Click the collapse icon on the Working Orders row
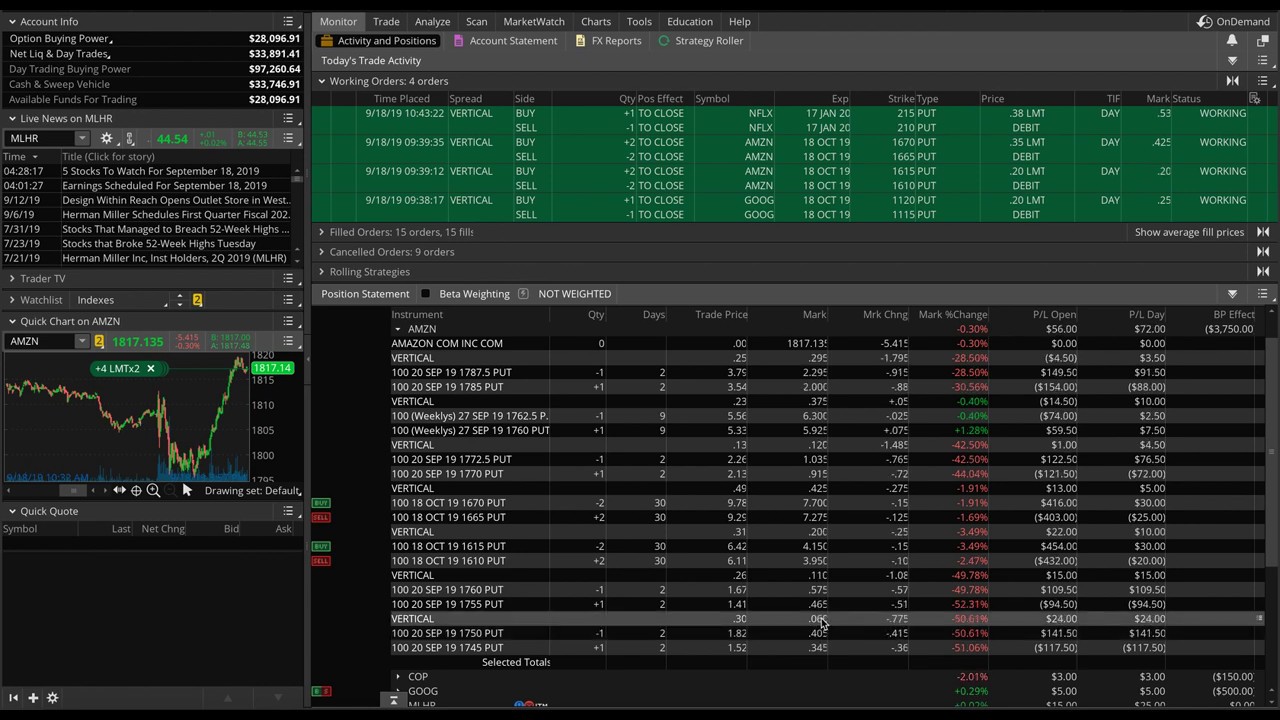1280x720 pixels. tap(1233, 81)
